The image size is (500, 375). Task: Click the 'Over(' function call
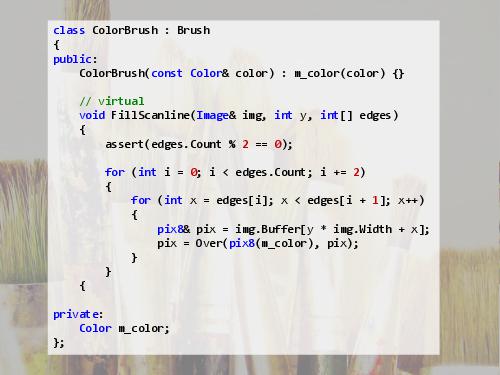211,243
